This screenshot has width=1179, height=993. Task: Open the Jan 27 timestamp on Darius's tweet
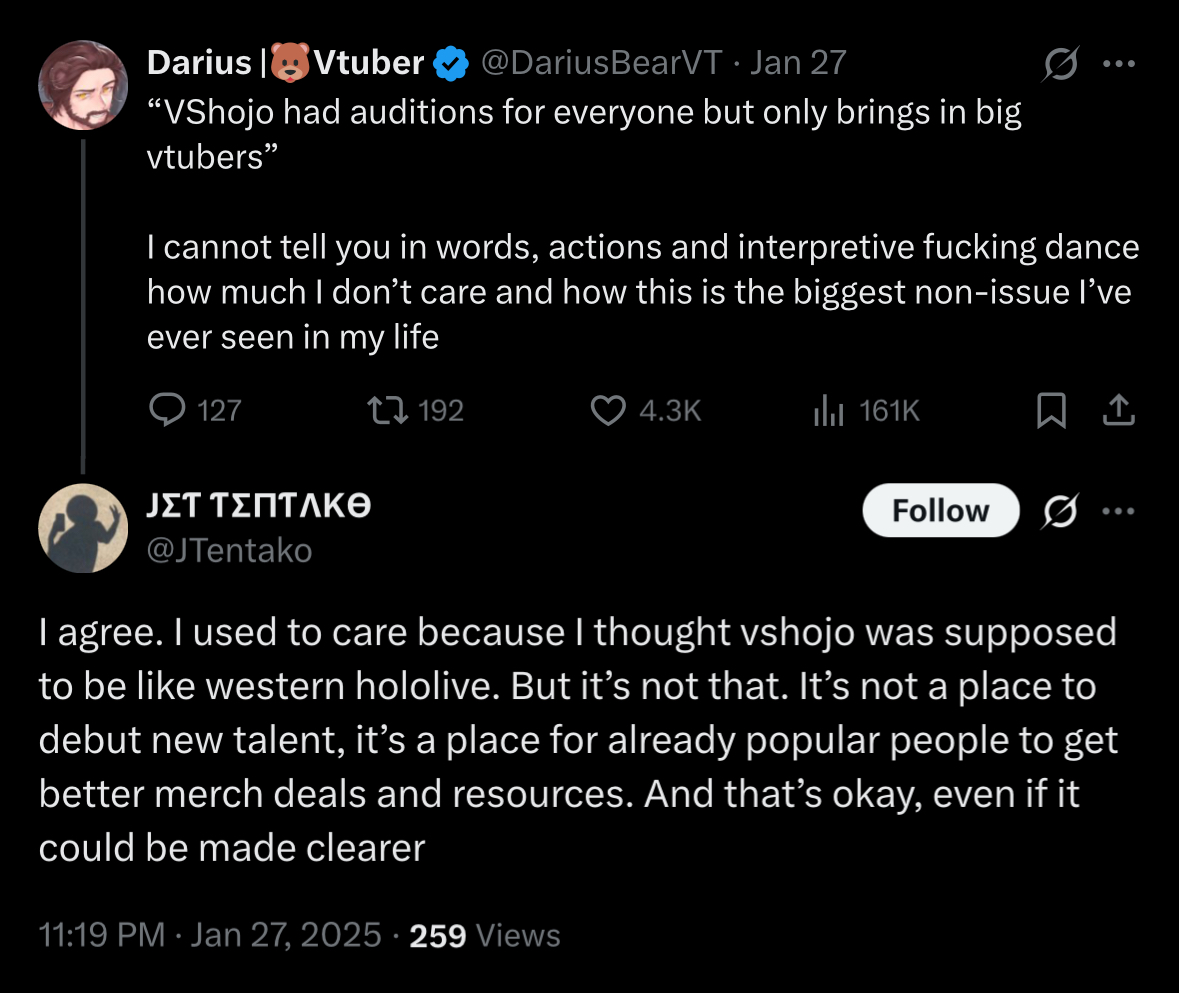coord(798,64)
